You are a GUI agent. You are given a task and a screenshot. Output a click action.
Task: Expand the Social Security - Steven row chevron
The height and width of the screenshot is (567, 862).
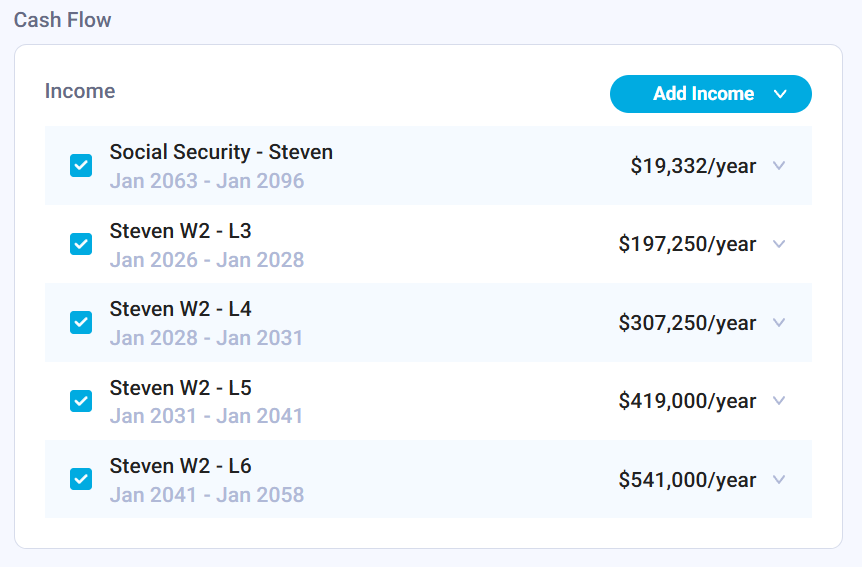click(x=779, y=166)
